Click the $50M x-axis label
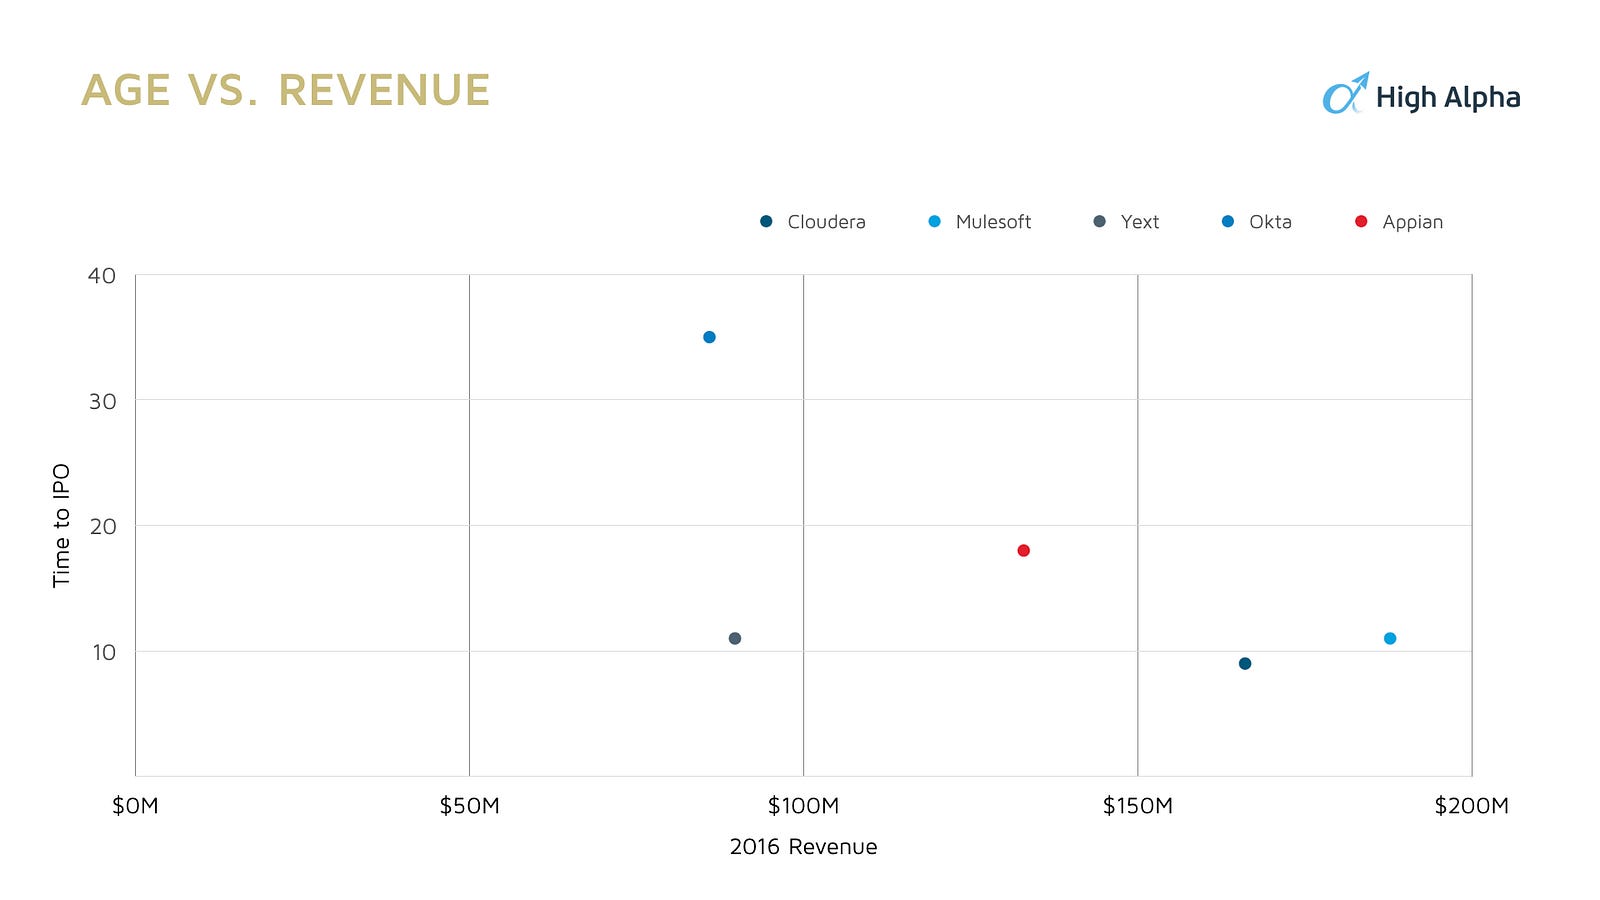The height and width of the screenshot is (900, 1600). click(x=469, y=806)
